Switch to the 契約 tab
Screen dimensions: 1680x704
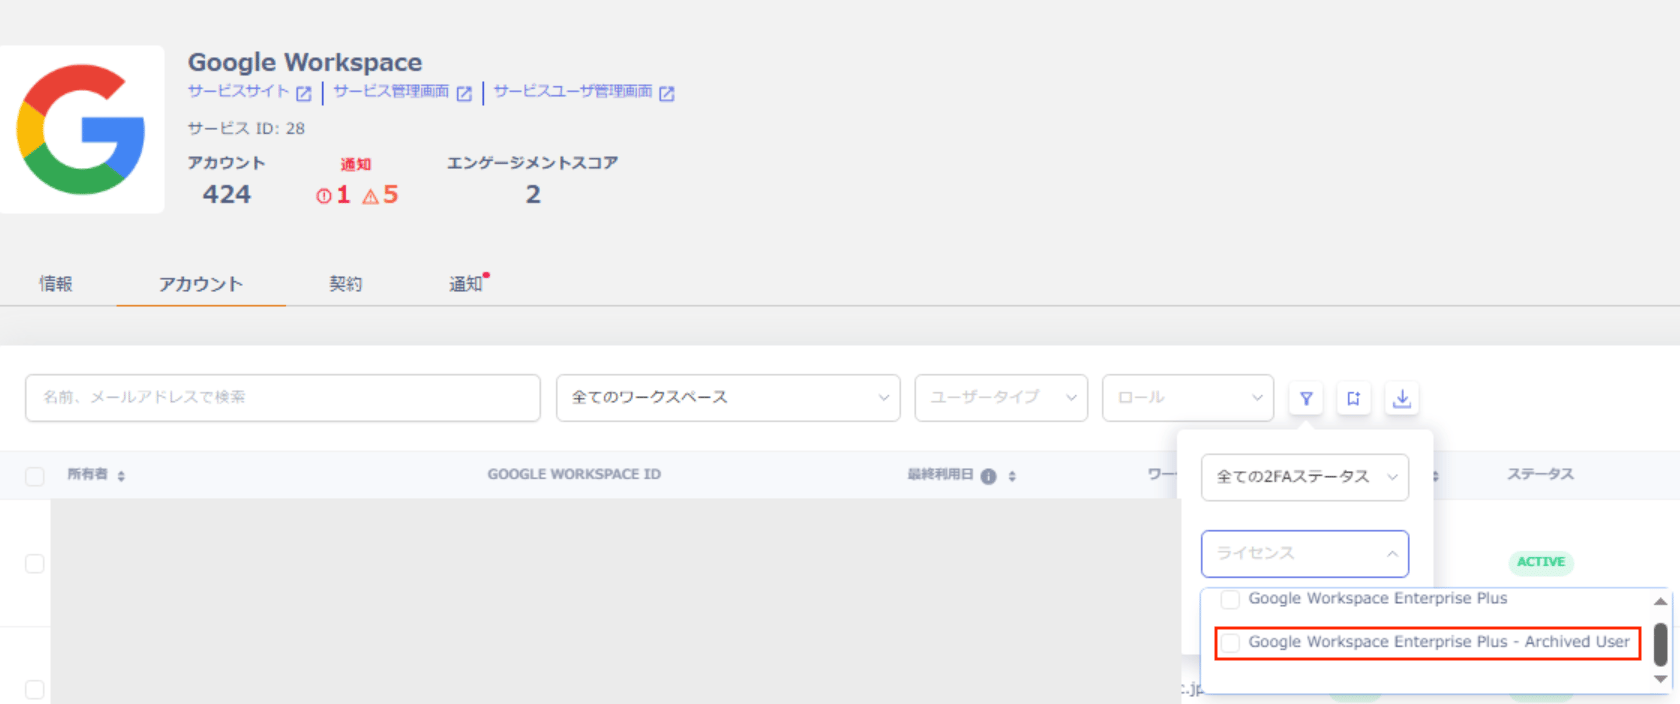point(346,284)
